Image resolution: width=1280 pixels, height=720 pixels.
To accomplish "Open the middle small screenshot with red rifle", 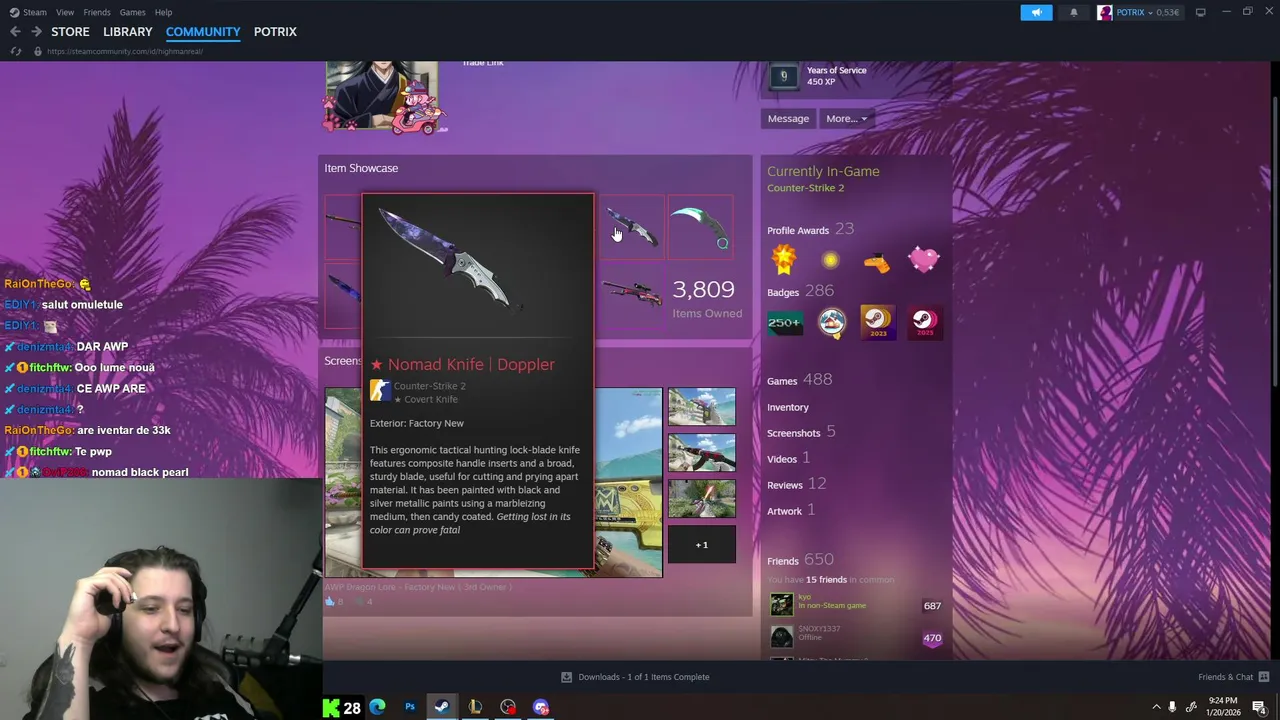I will [701, 453].
